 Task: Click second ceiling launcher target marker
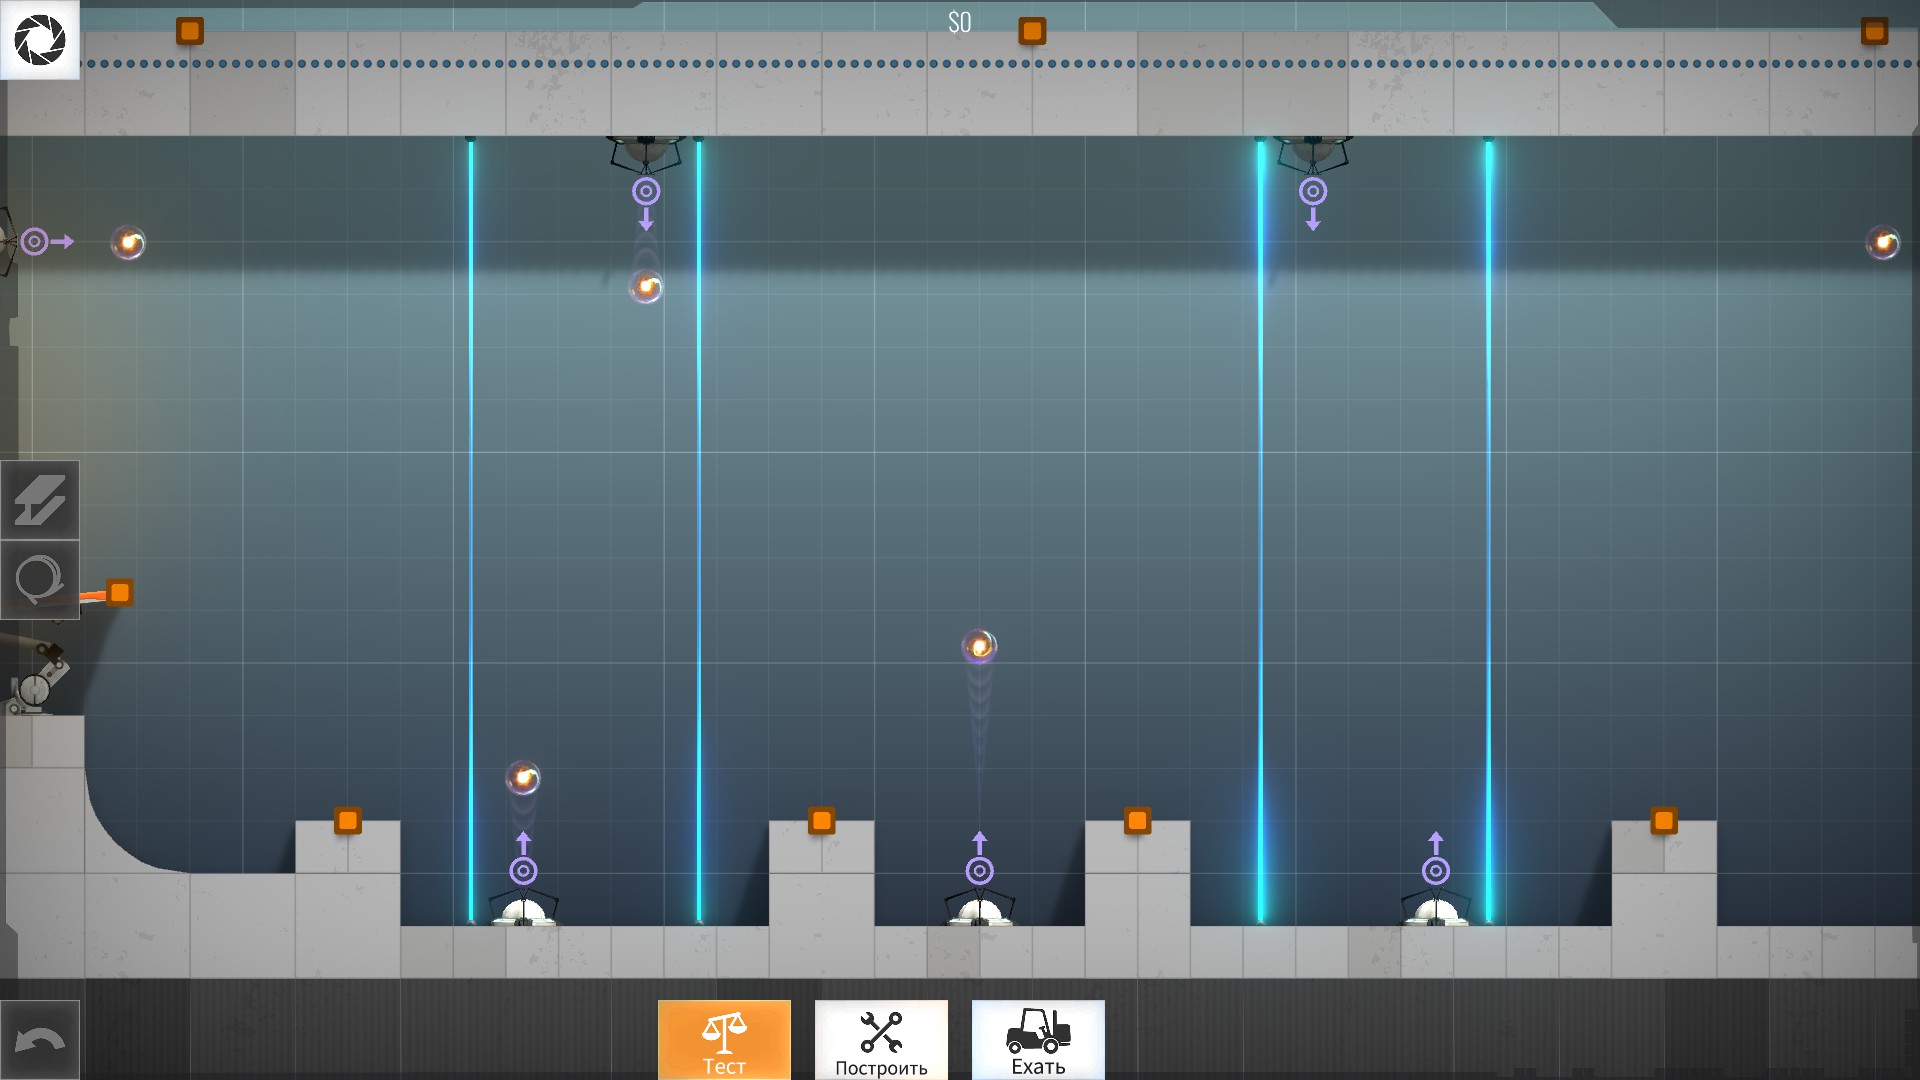click(x=1313, y=191)
